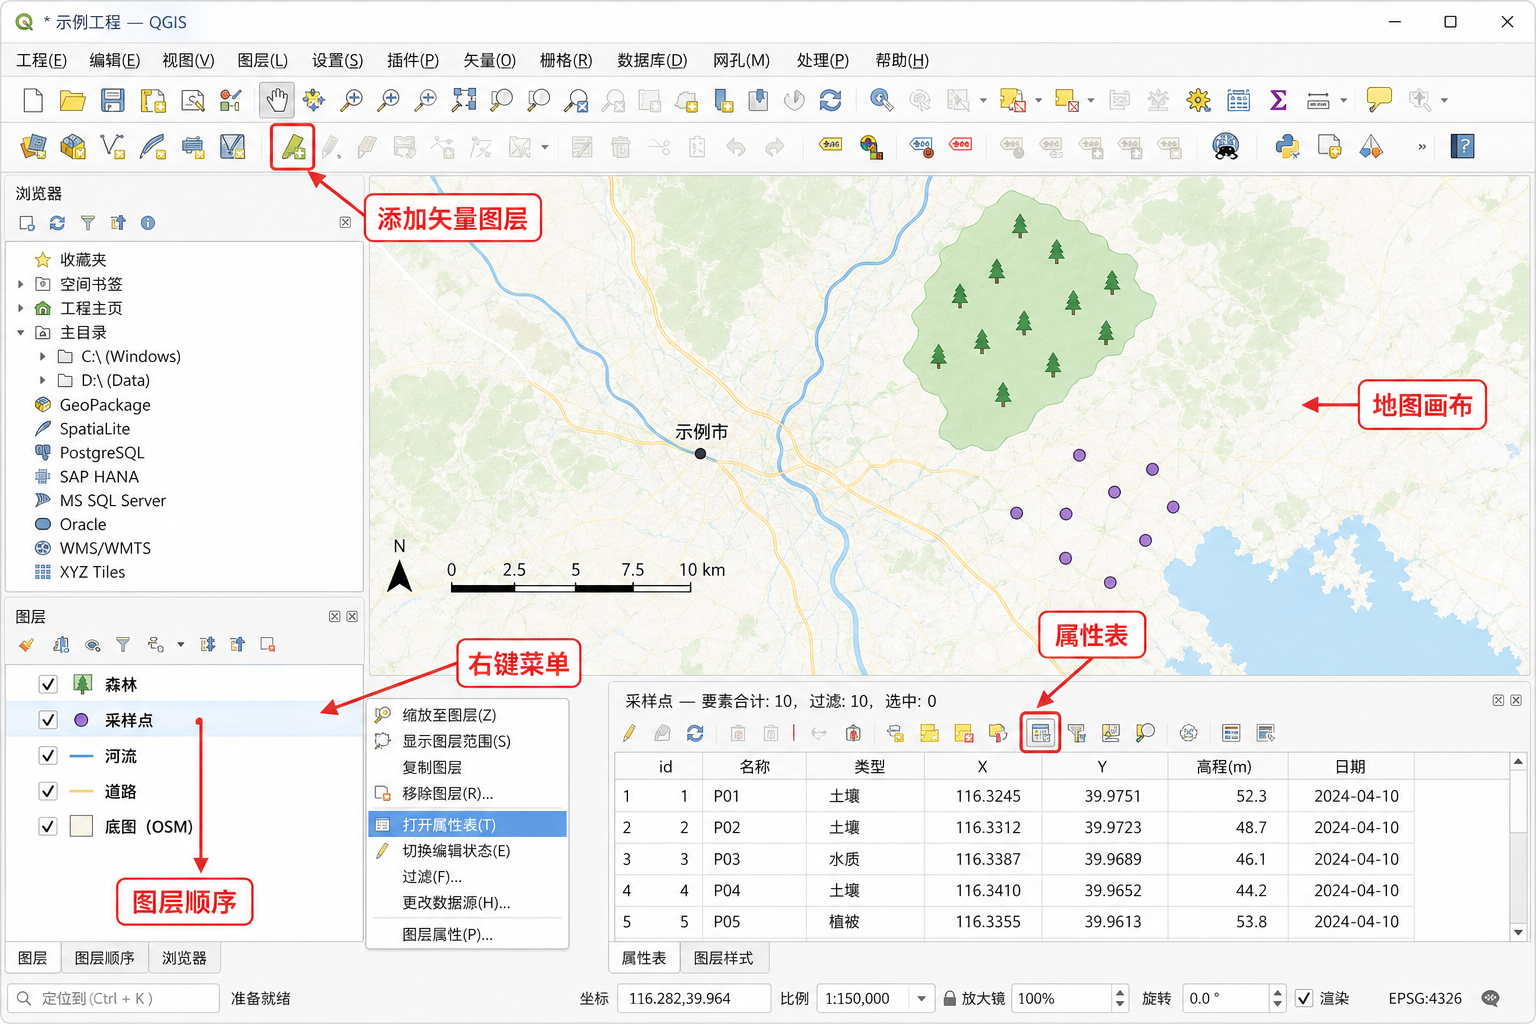Open the 处理(P) menu
This screenshot has height=1024, width=1536.
coord(822,60)
